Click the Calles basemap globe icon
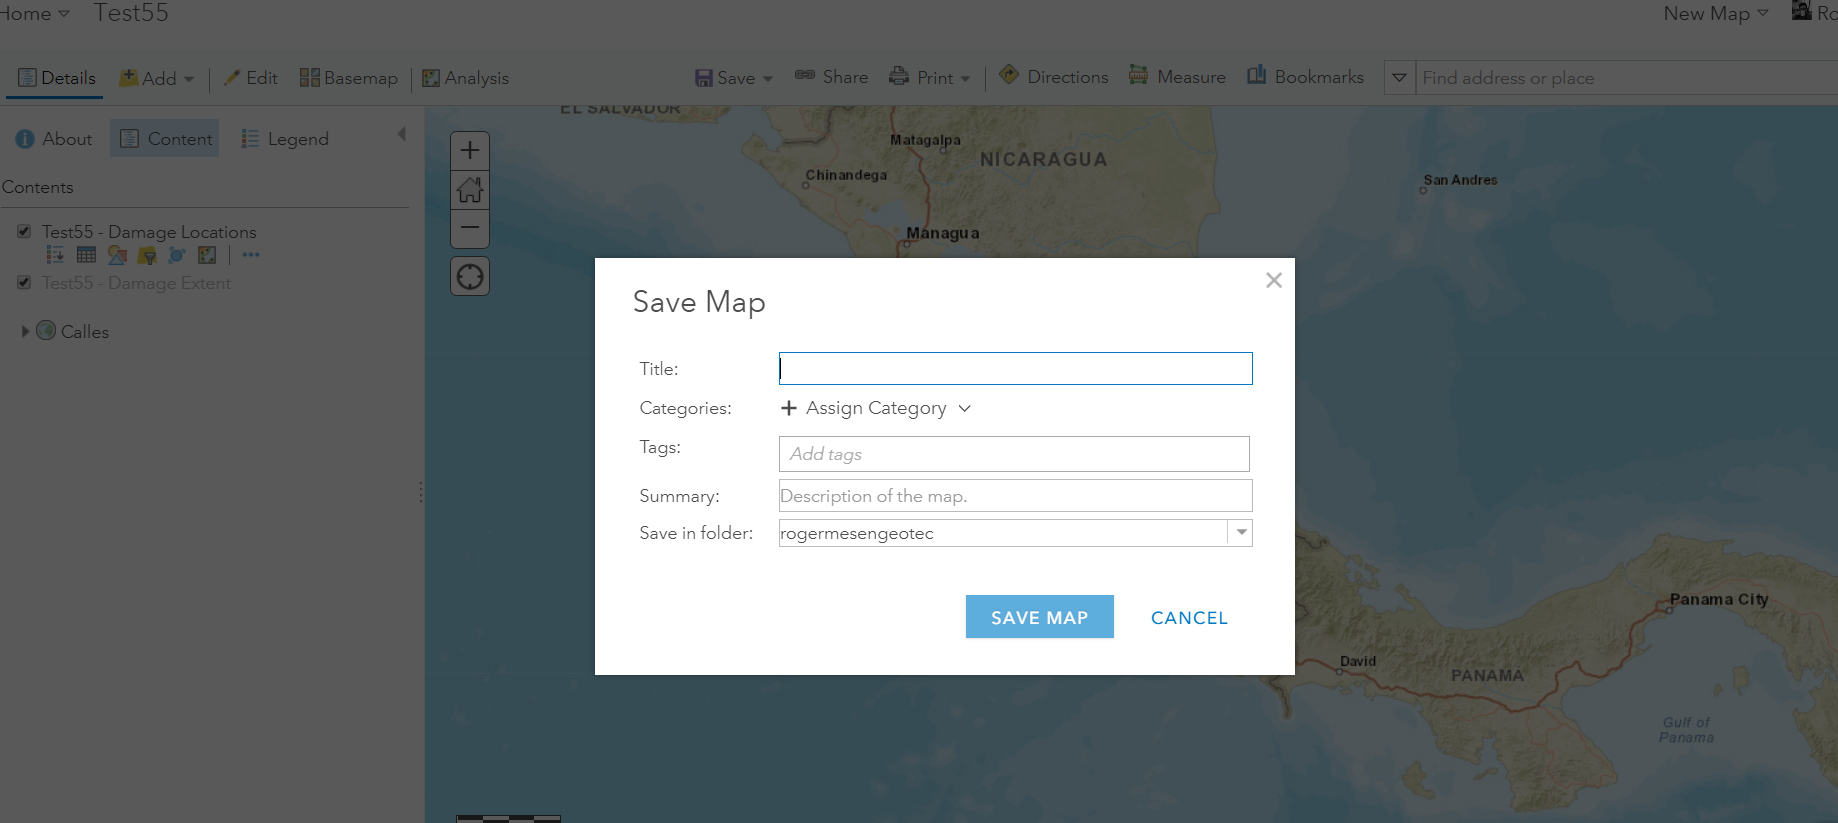Viewport: 1838px width, 823px height. click(x=46, y=330)
